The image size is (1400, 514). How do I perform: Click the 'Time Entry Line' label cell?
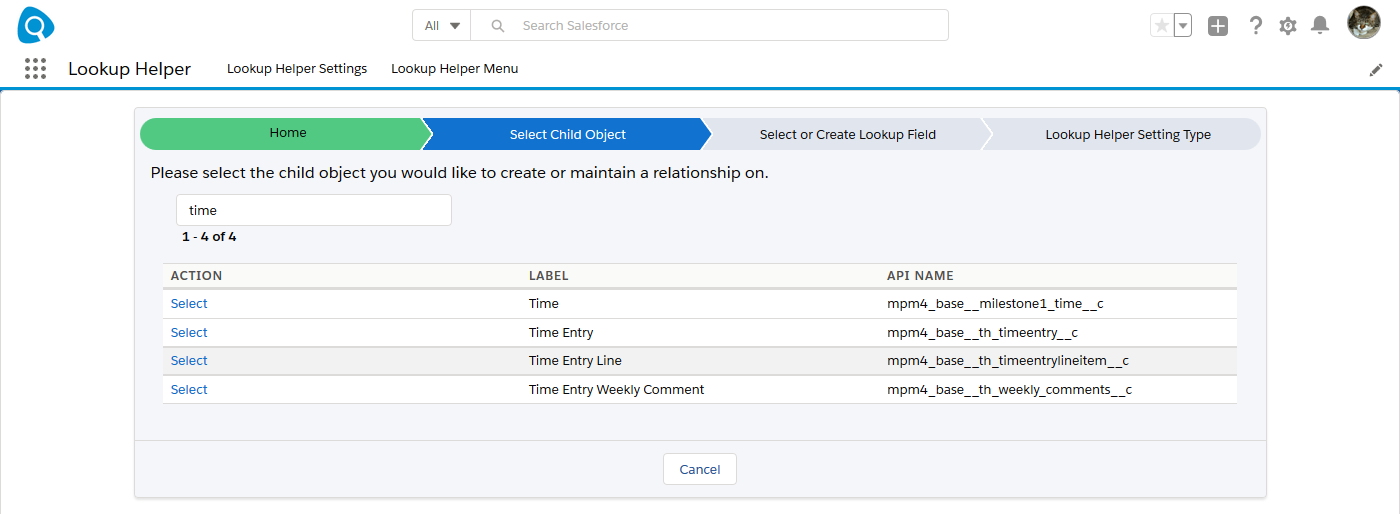(x=575, y=361)
